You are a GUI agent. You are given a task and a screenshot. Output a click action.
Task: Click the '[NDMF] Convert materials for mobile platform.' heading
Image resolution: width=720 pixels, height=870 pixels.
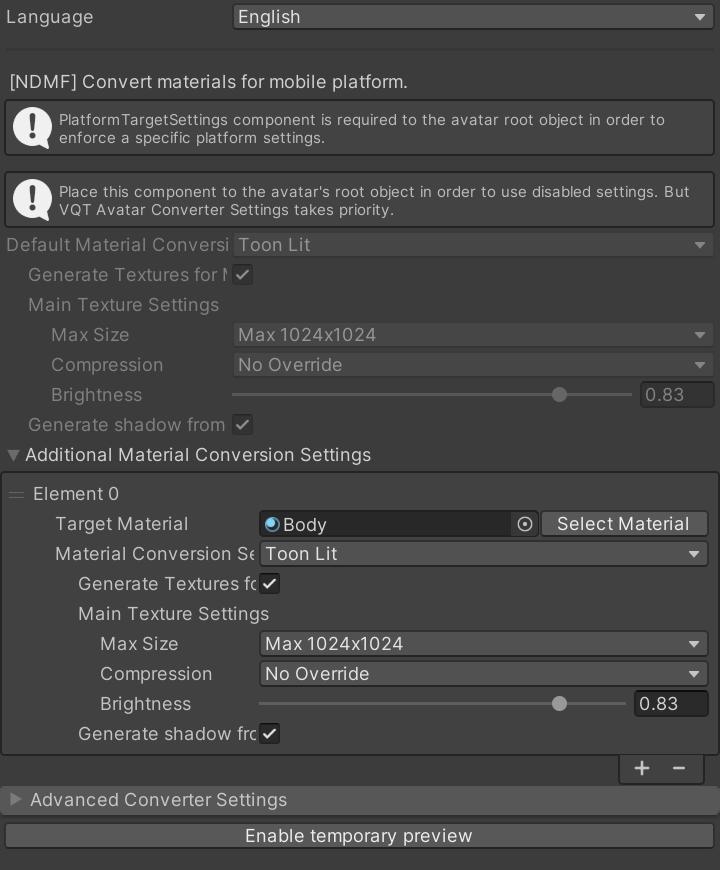click(x=209, y=82)
